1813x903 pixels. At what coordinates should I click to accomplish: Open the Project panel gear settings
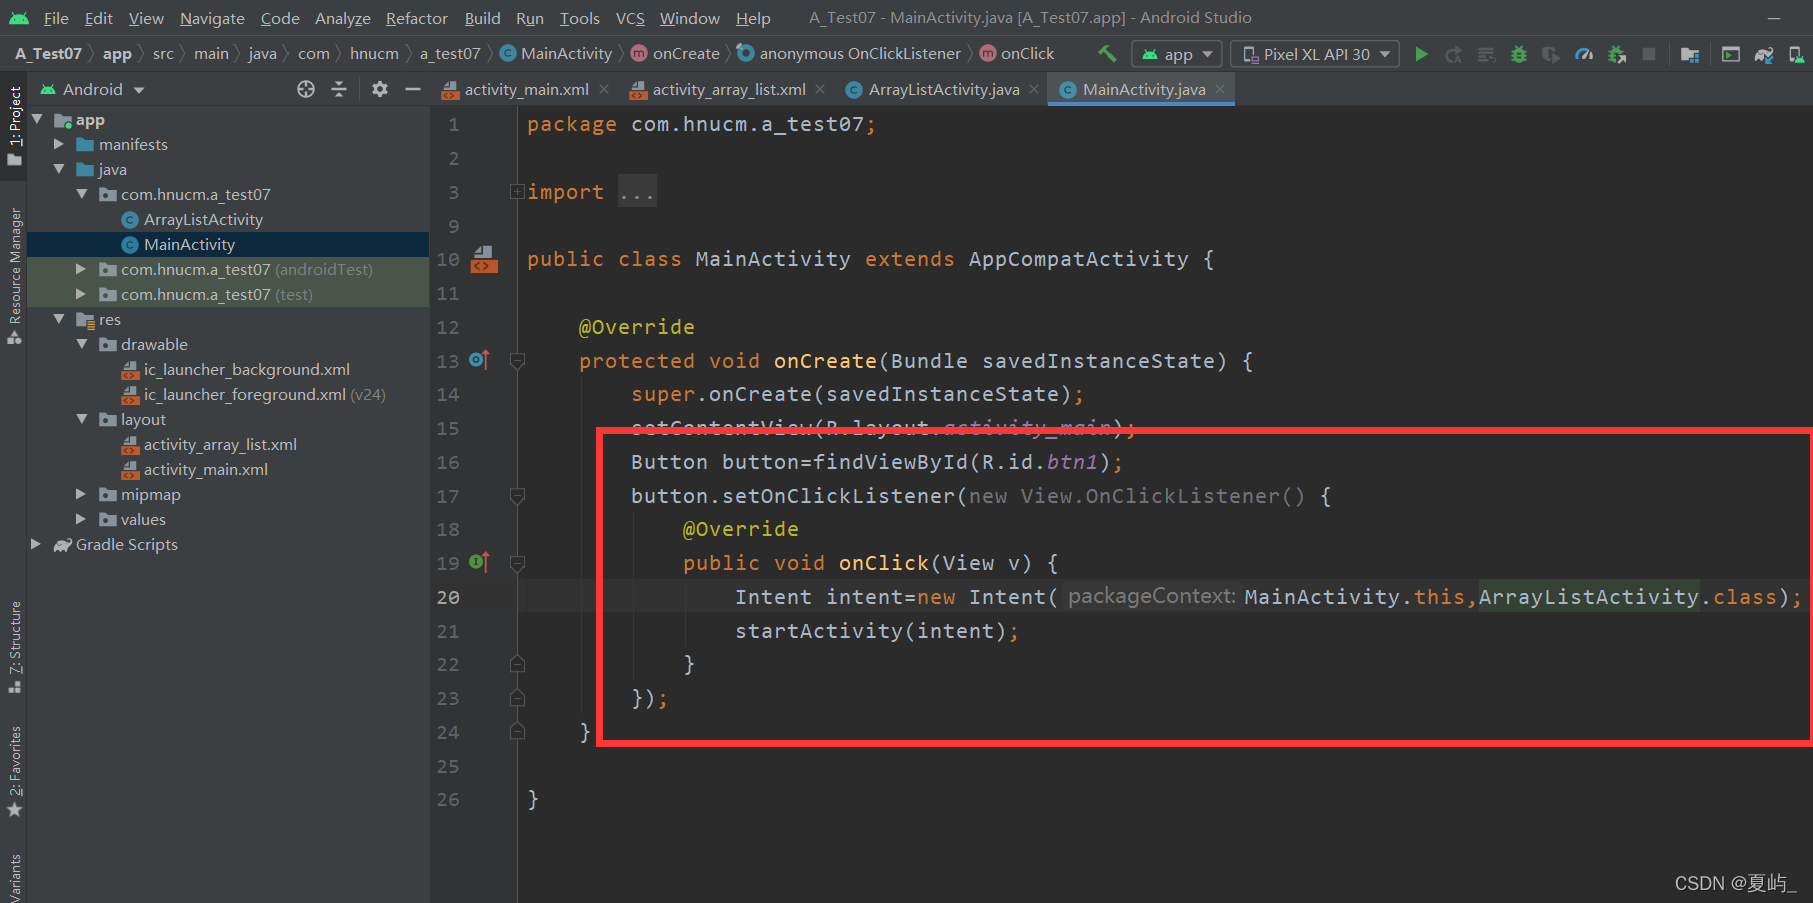point(379,89)
